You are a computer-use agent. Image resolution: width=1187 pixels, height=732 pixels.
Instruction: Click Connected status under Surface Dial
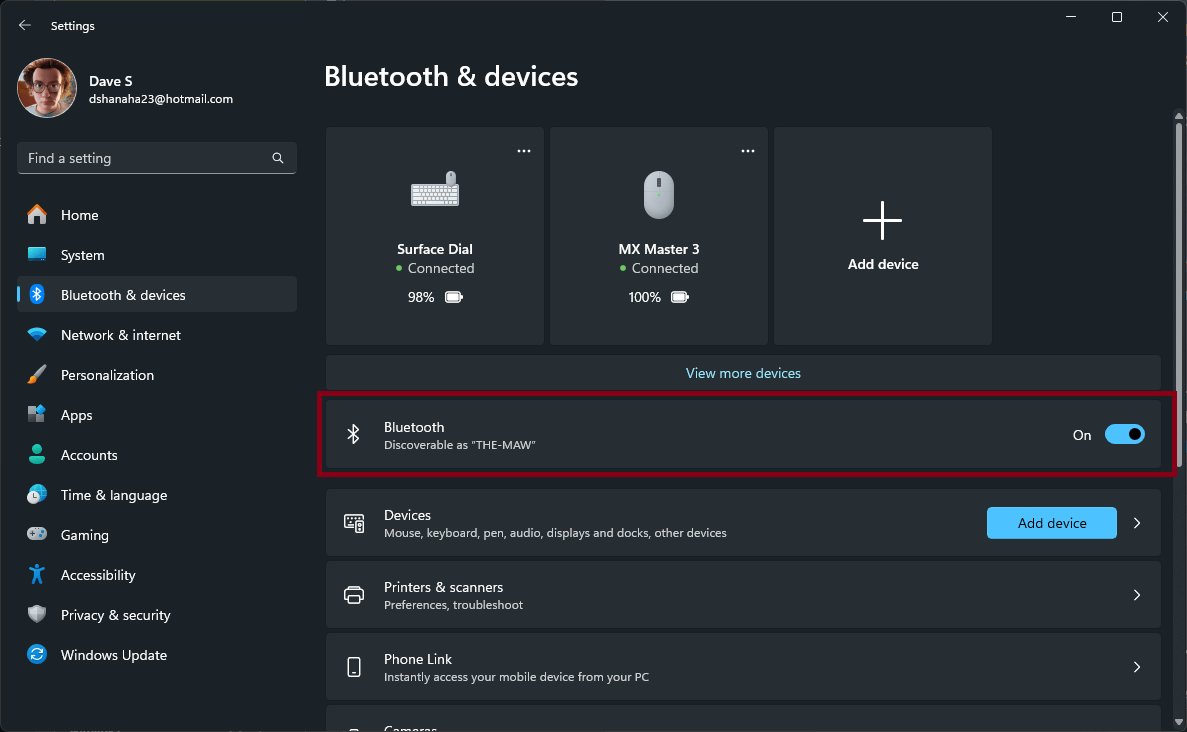click(x=441, y=269)
